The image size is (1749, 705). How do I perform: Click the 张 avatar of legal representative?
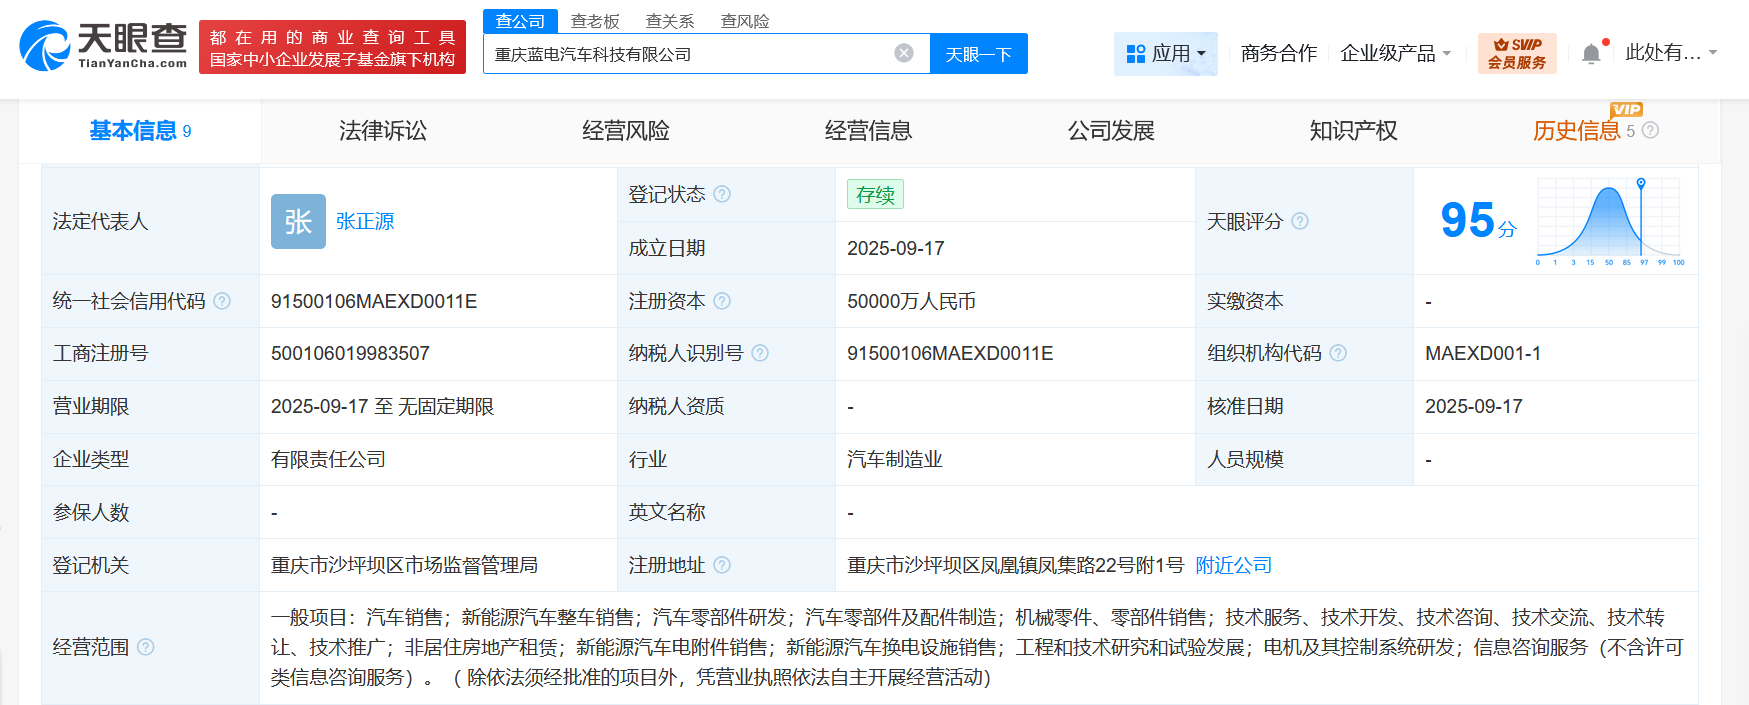[x=298, y=221]
